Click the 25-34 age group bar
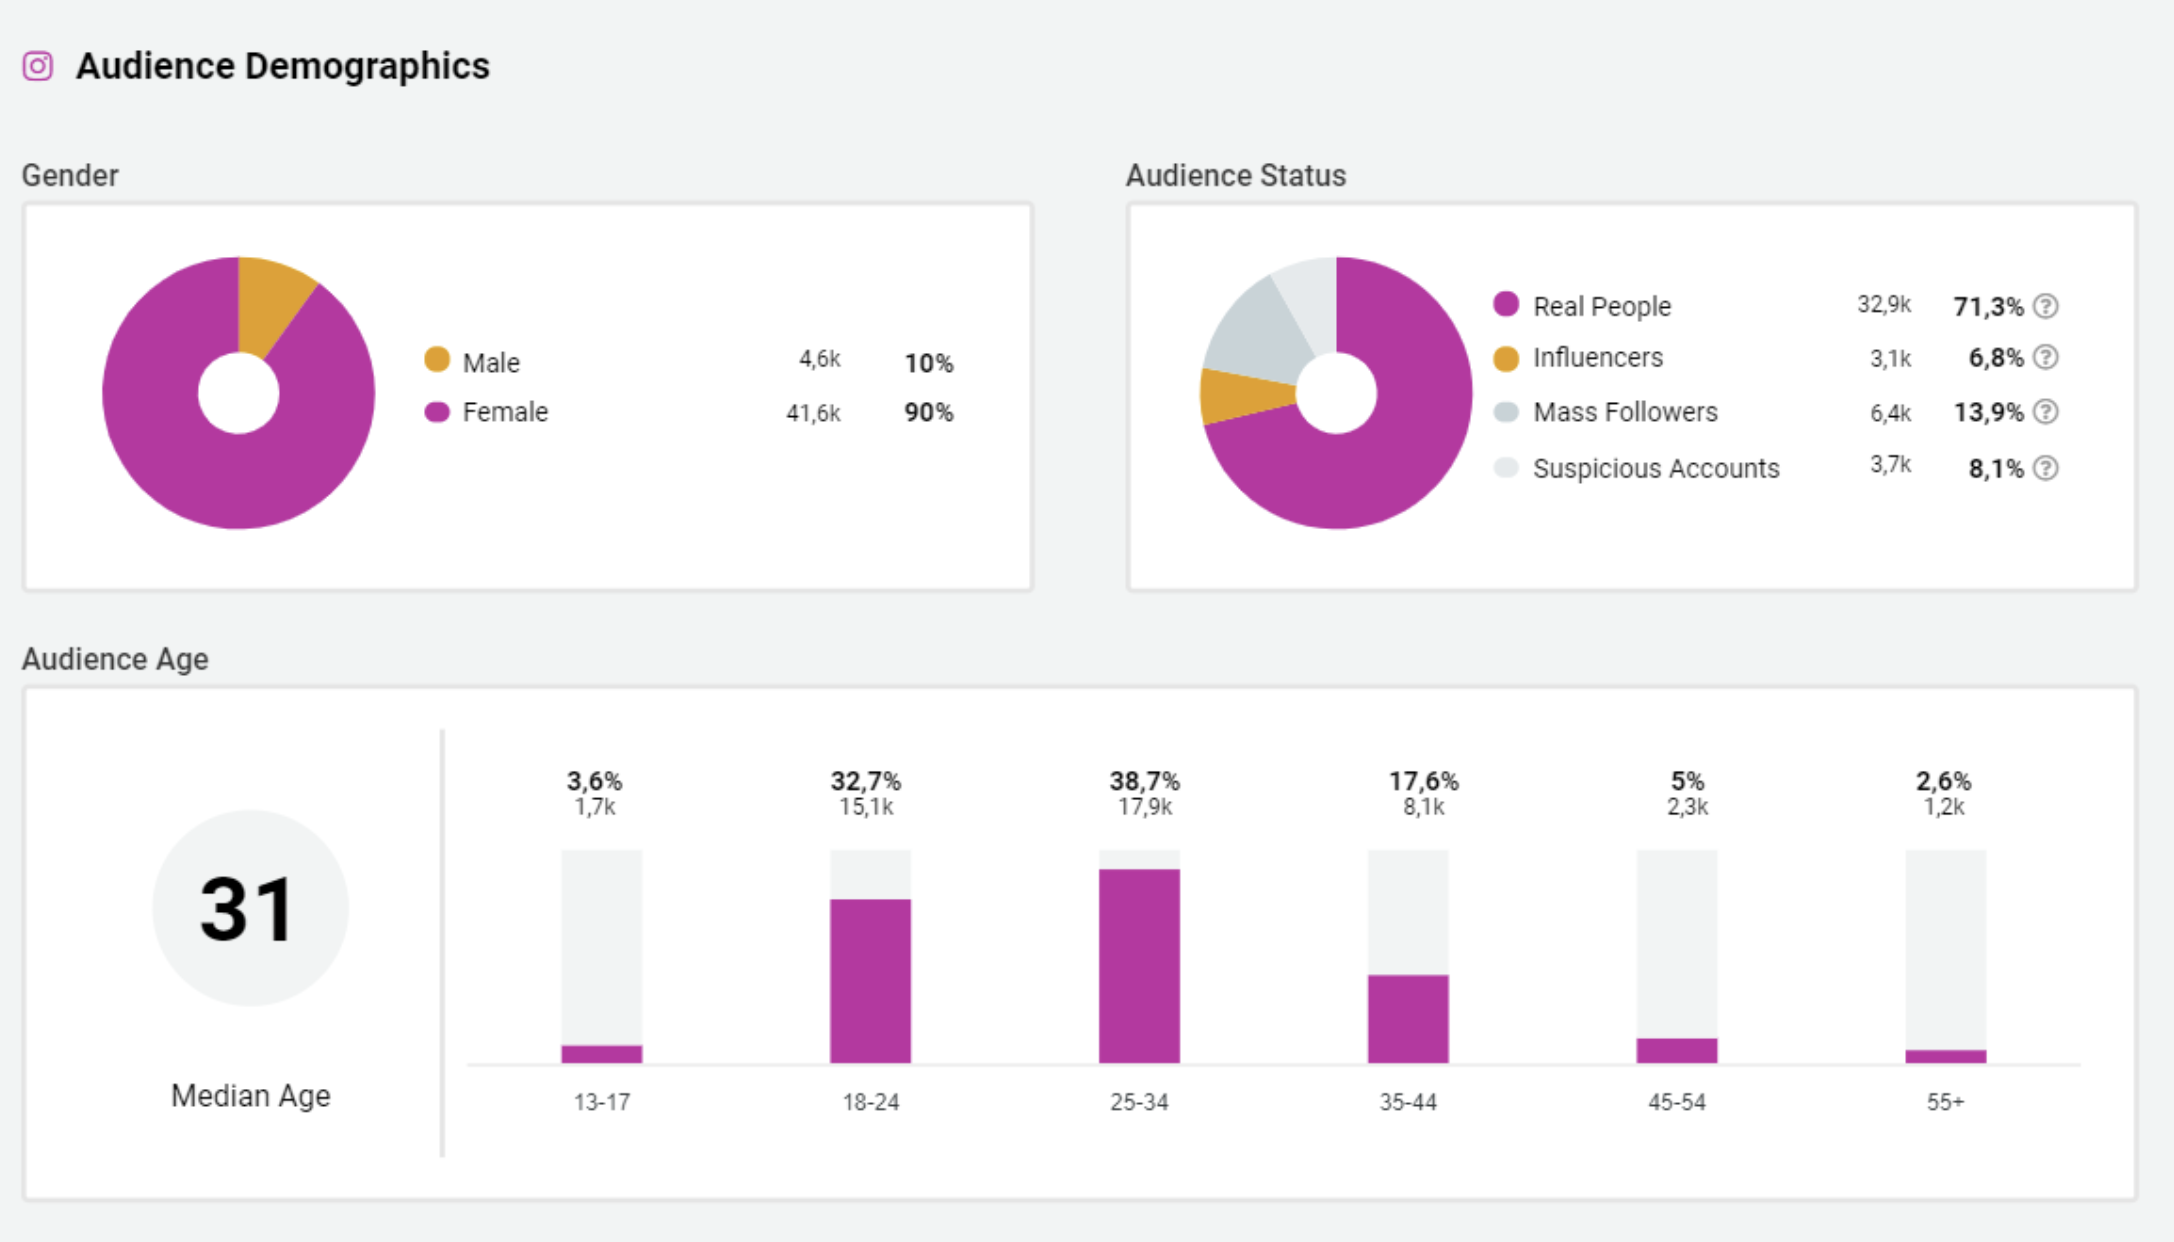 click(1139, 965)
